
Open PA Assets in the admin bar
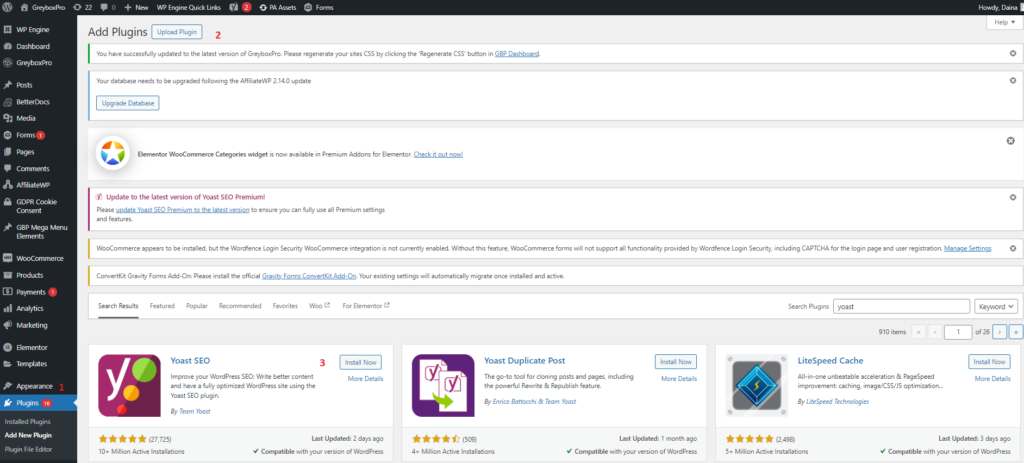point(278,7)
